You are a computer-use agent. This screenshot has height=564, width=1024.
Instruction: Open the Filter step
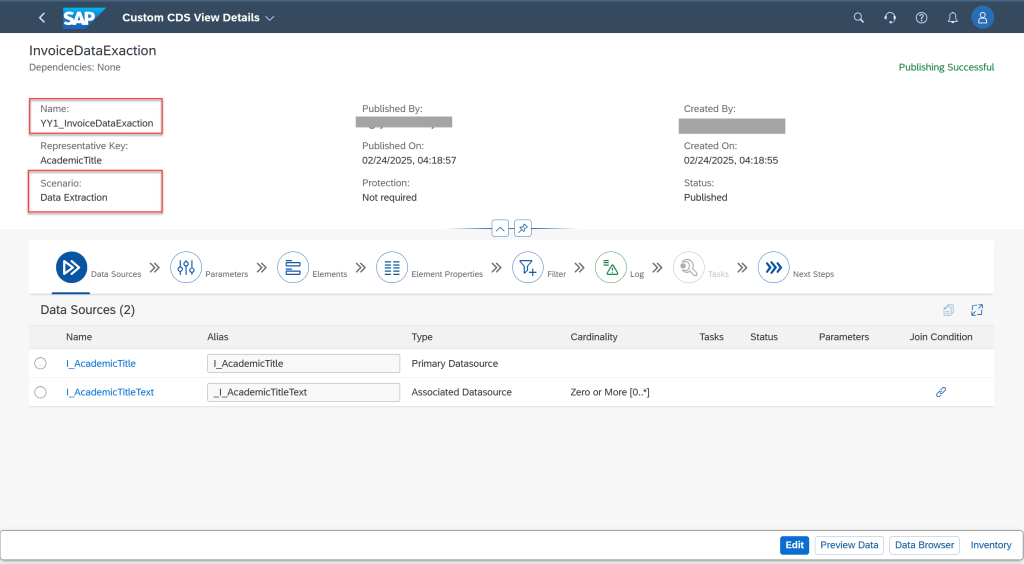pyautogui.click(x=527, y=267)
